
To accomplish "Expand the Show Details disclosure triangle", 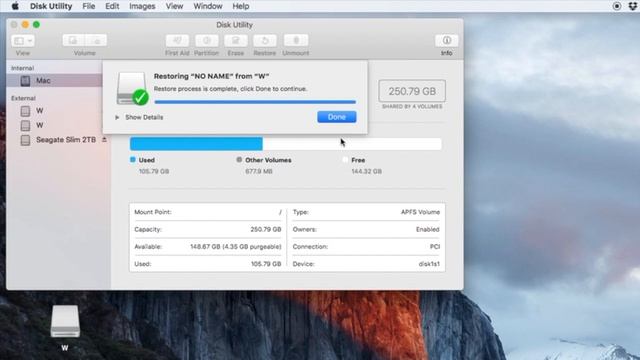I will [117, 118].
